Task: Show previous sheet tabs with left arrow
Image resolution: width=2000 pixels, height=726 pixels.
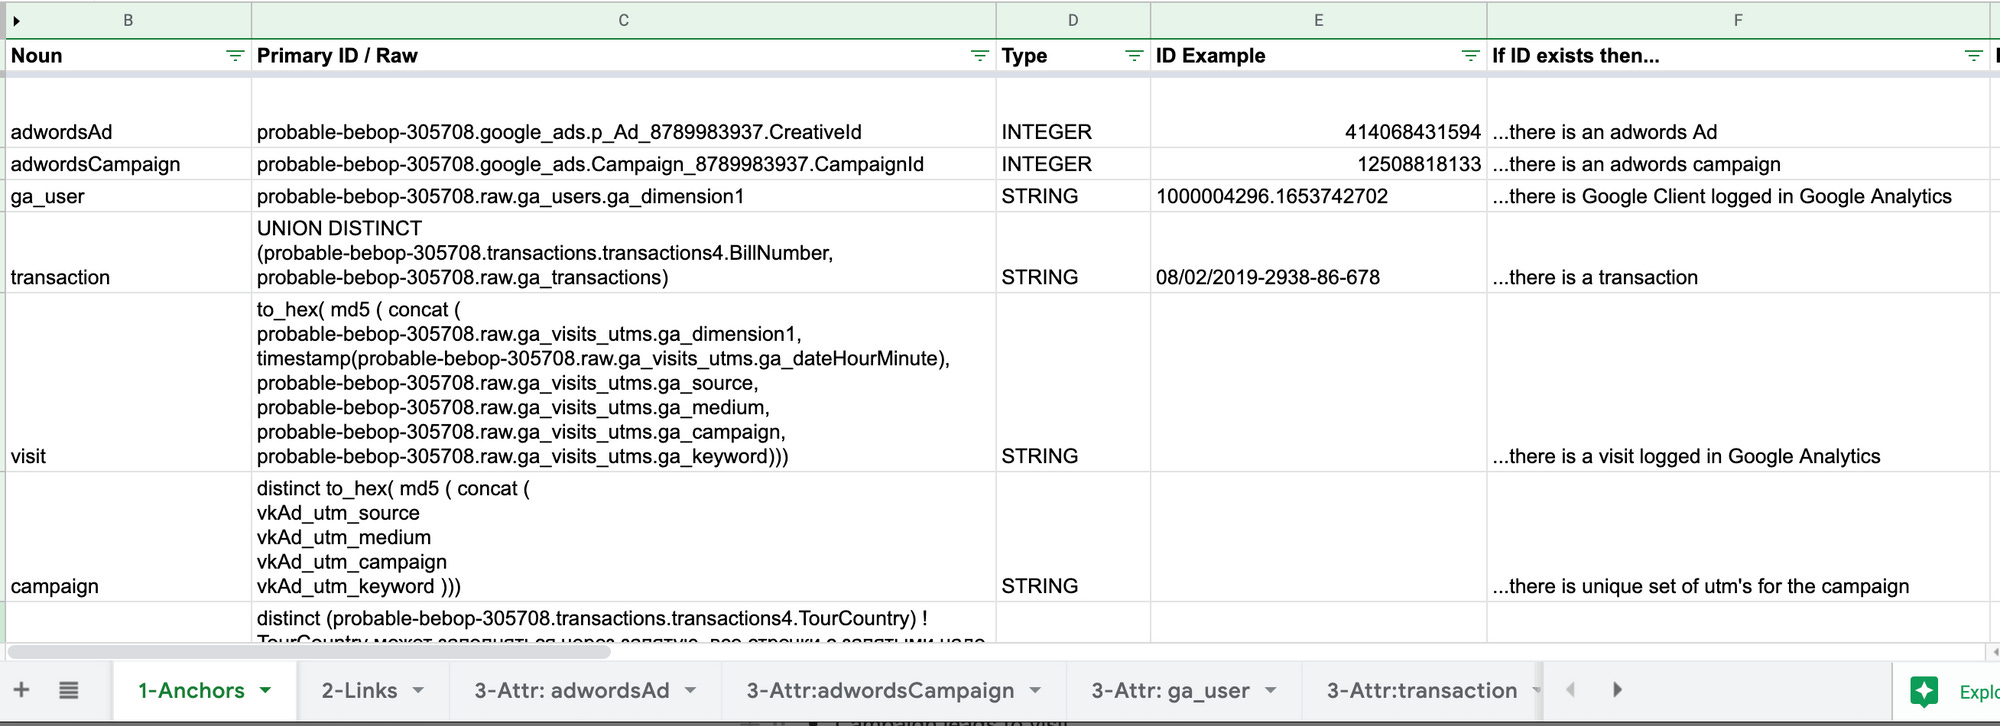Action: (1570, 690)
